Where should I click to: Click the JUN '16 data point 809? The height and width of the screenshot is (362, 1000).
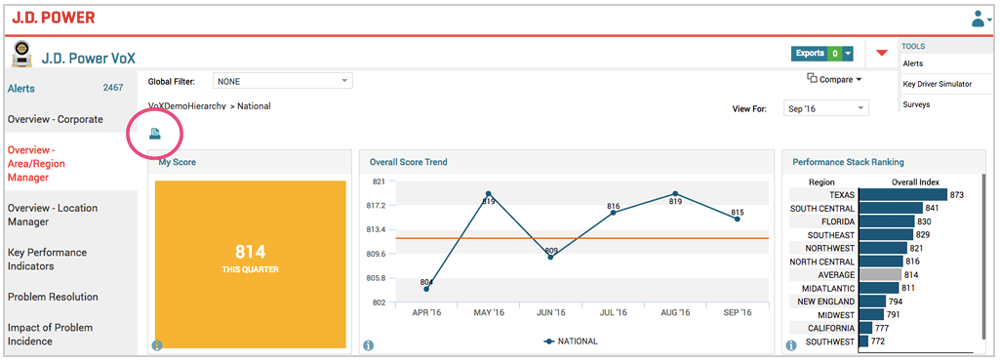pyautogui.click(x=550, y=257)
